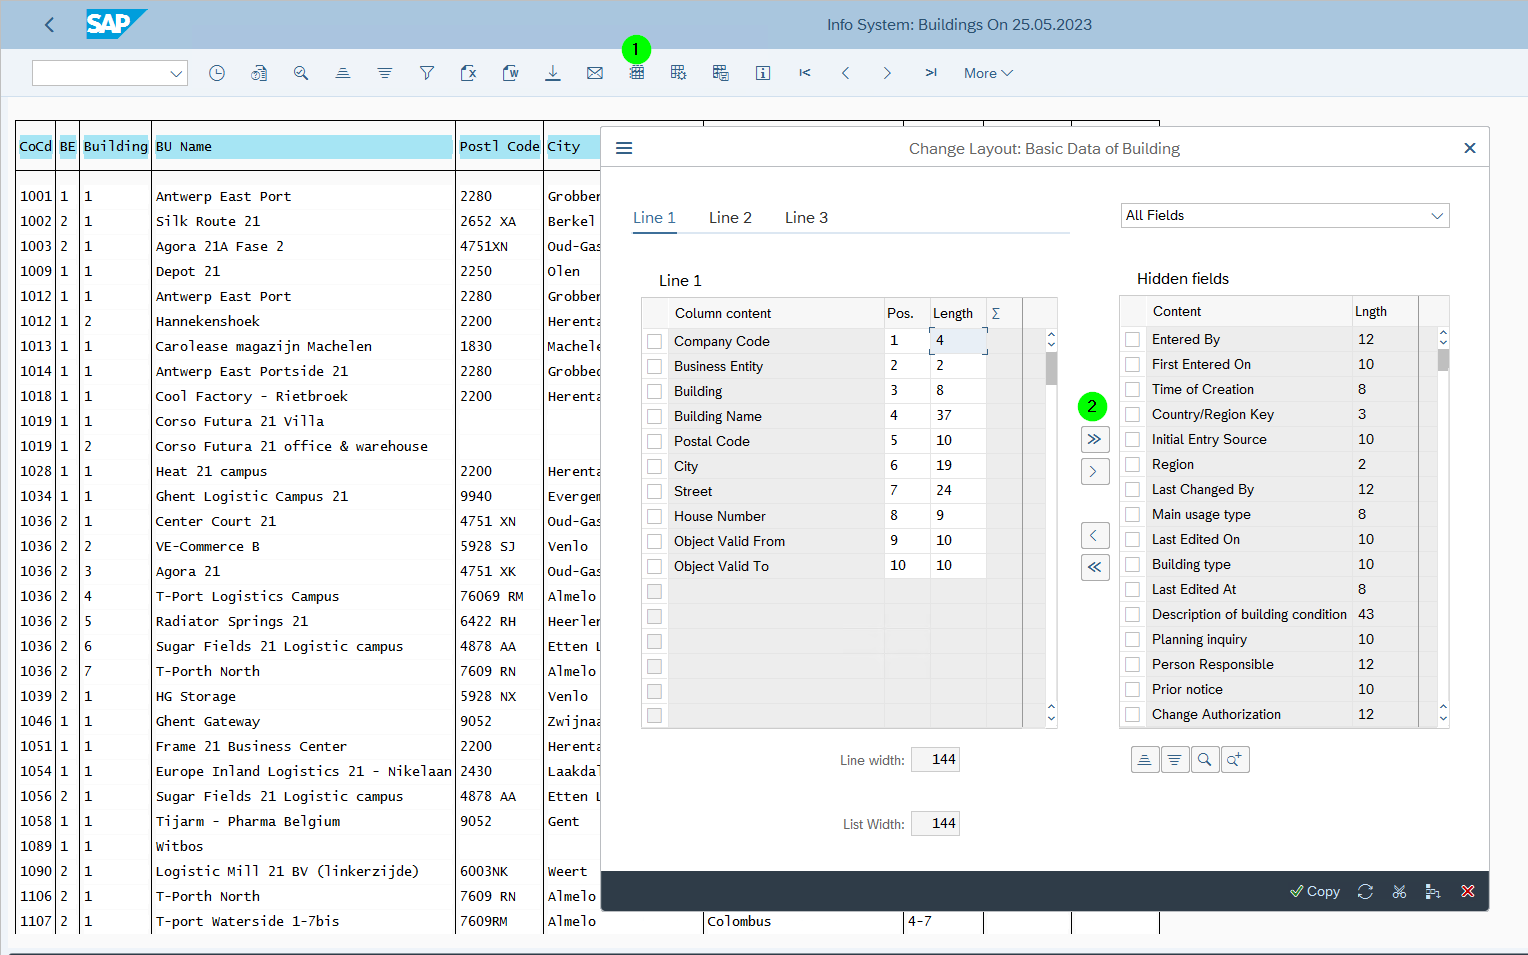
Task: Sort hidden fields ascending below list
Action: pos(1145,760)
